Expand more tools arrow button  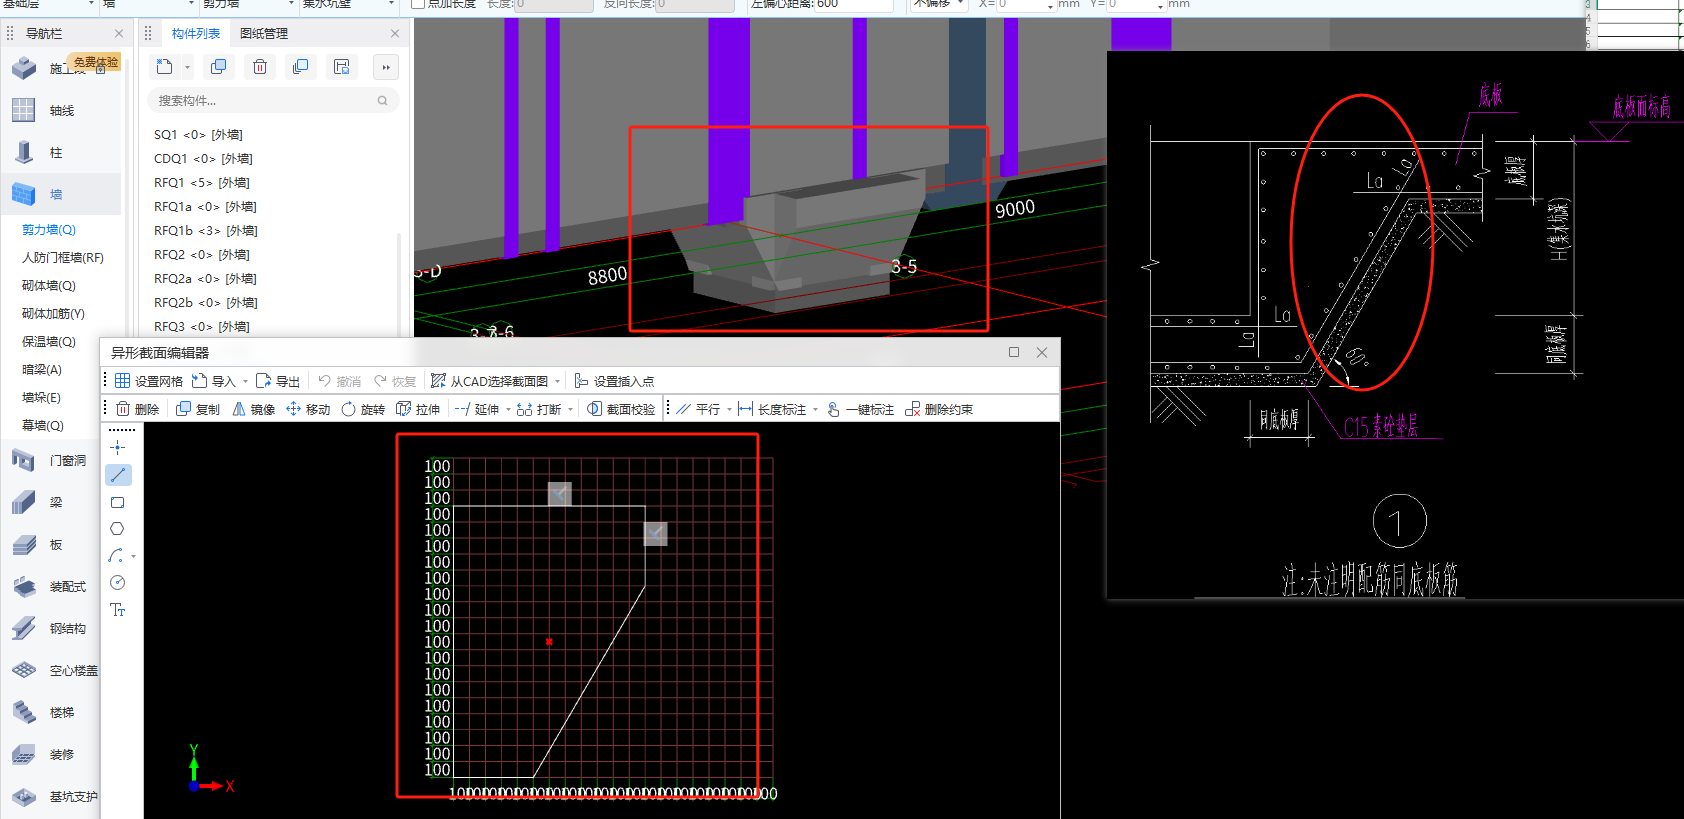tap(385, 67)
